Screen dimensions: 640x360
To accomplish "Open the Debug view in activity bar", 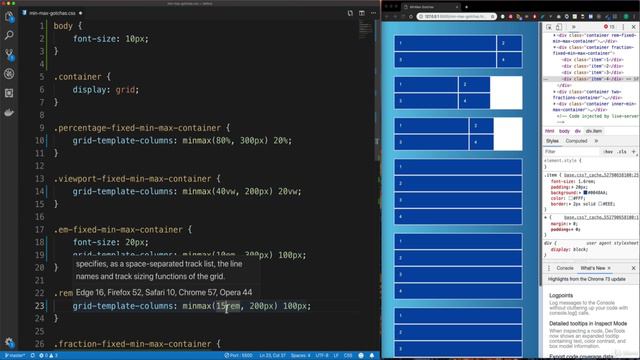I will [x=9, y=74].
